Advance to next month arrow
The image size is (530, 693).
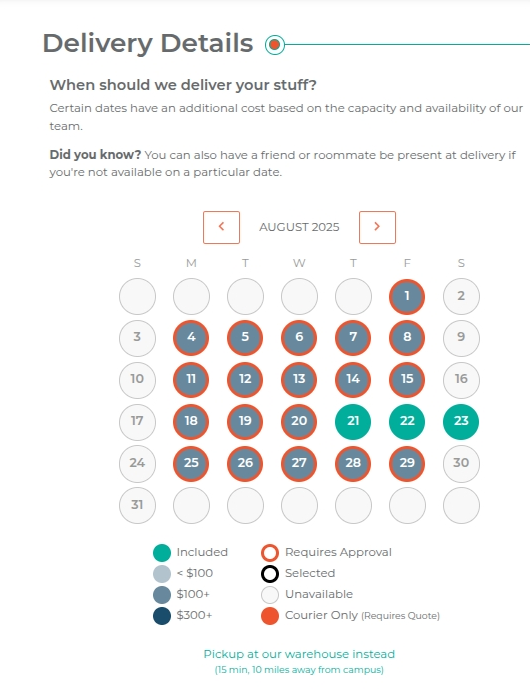(x=377, y=227)
